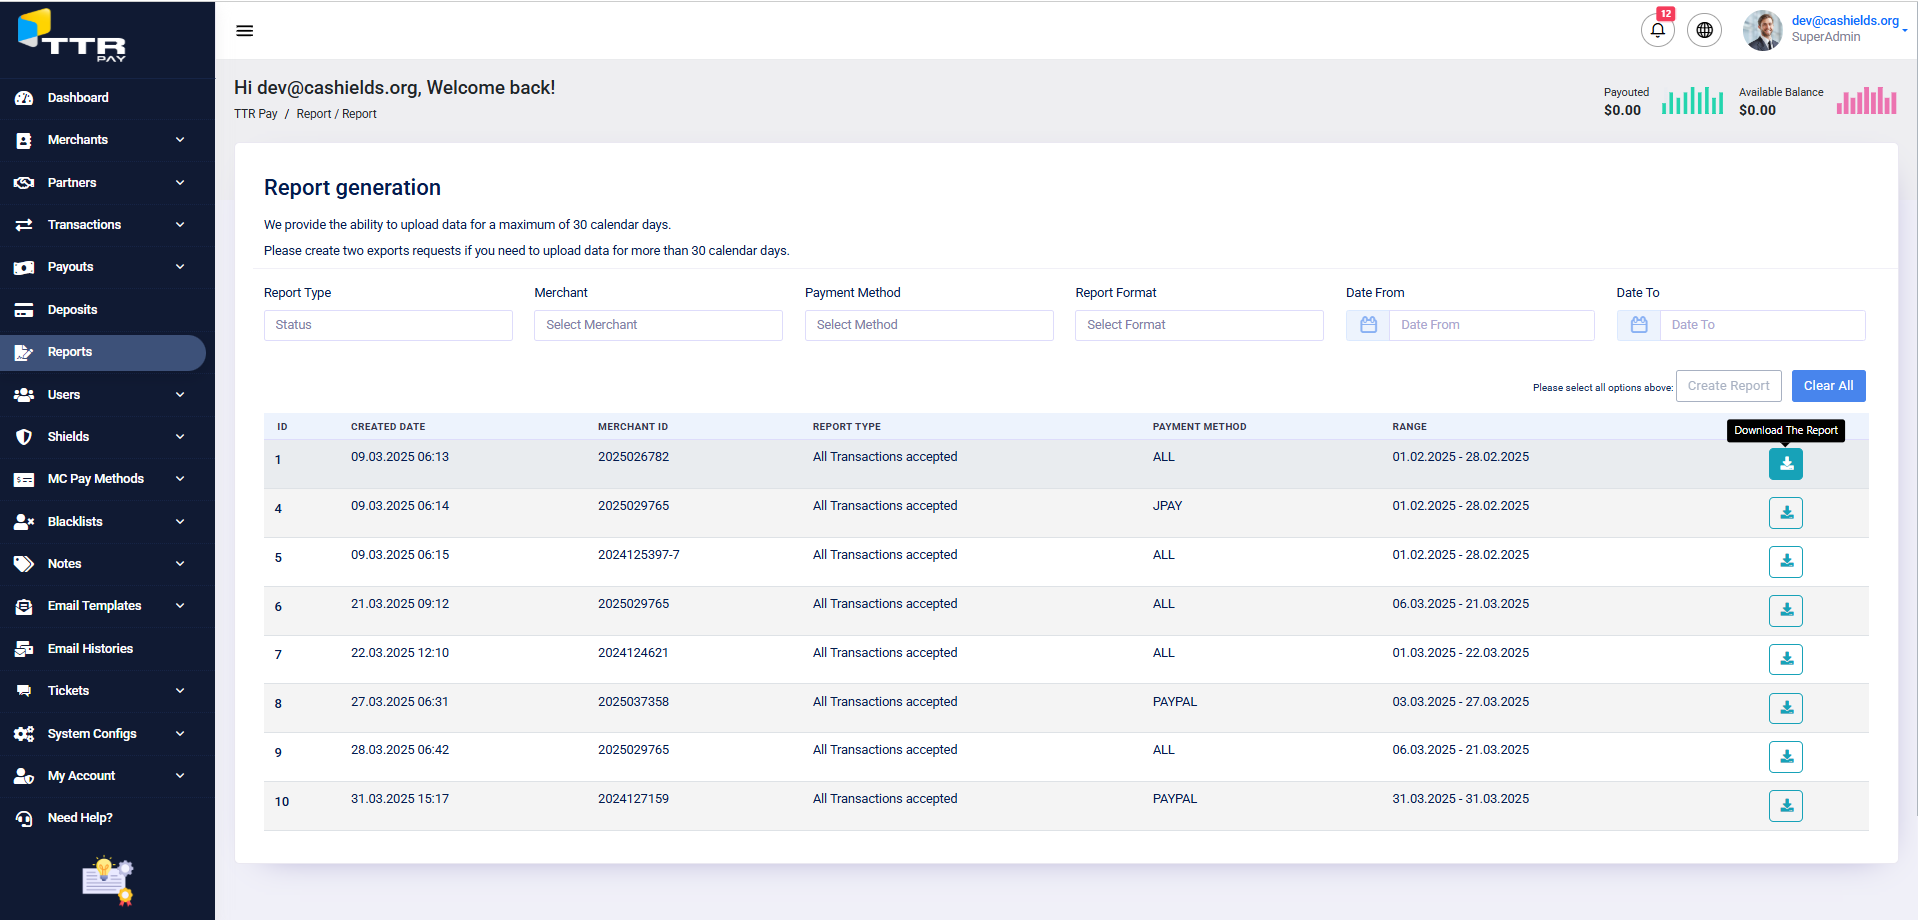Select Reports in the sidebar
The image size is (1918, 920).
(x=69, y=352)
